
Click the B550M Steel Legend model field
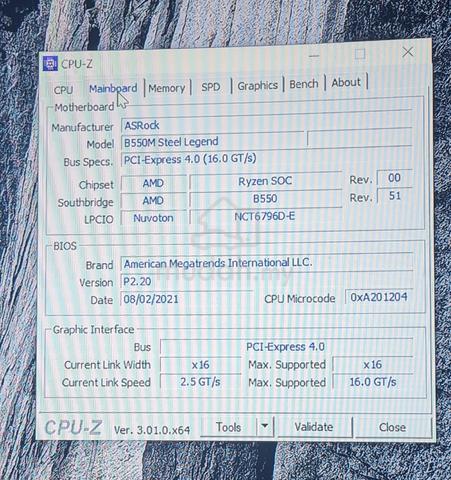pos(213,142)
